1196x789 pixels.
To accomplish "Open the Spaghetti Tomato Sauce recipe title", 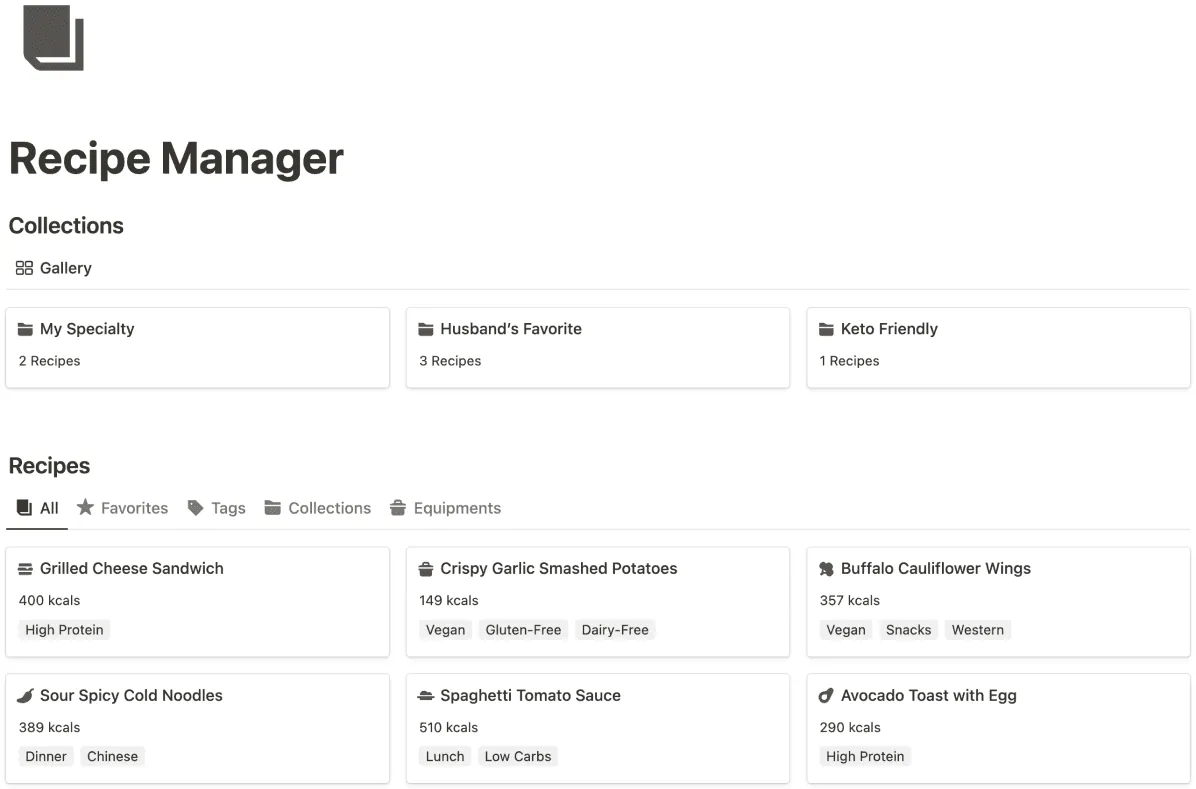I will click(531, 695).
